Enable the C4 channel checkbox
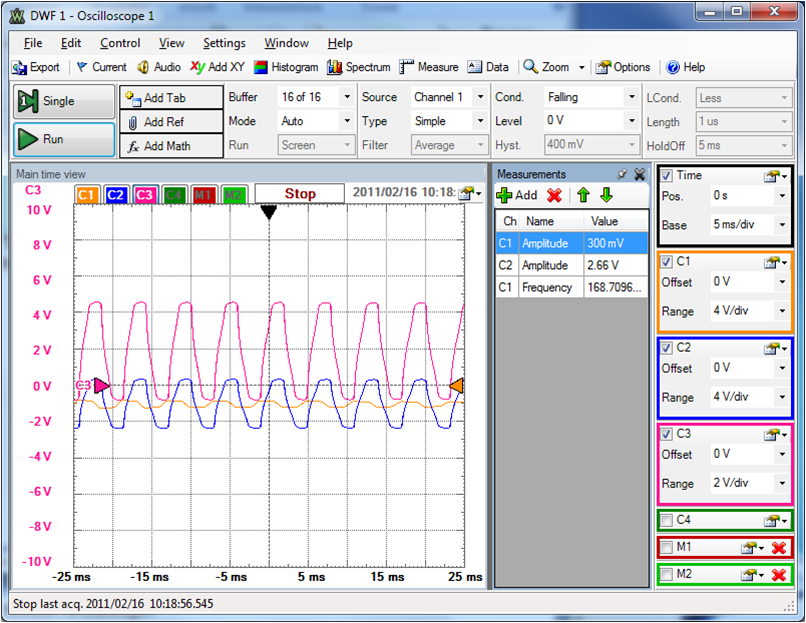The height and width of the screenshot is (623, 806). pyautogui.click(x=667, y=520)
